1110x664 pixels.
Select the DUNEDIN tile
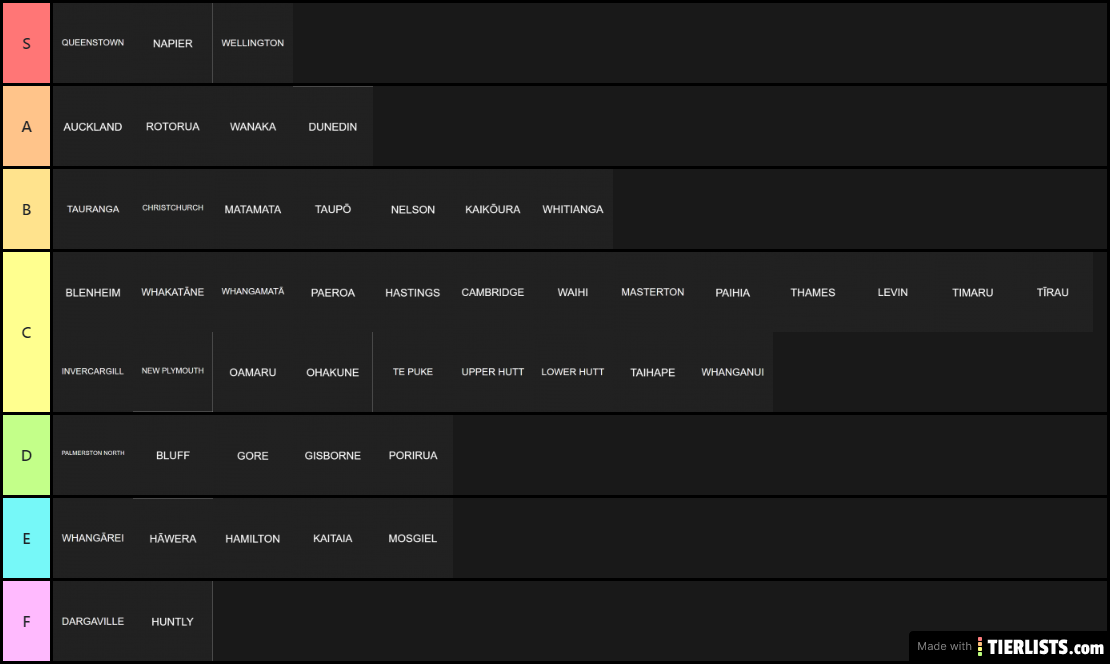[333, 127]
